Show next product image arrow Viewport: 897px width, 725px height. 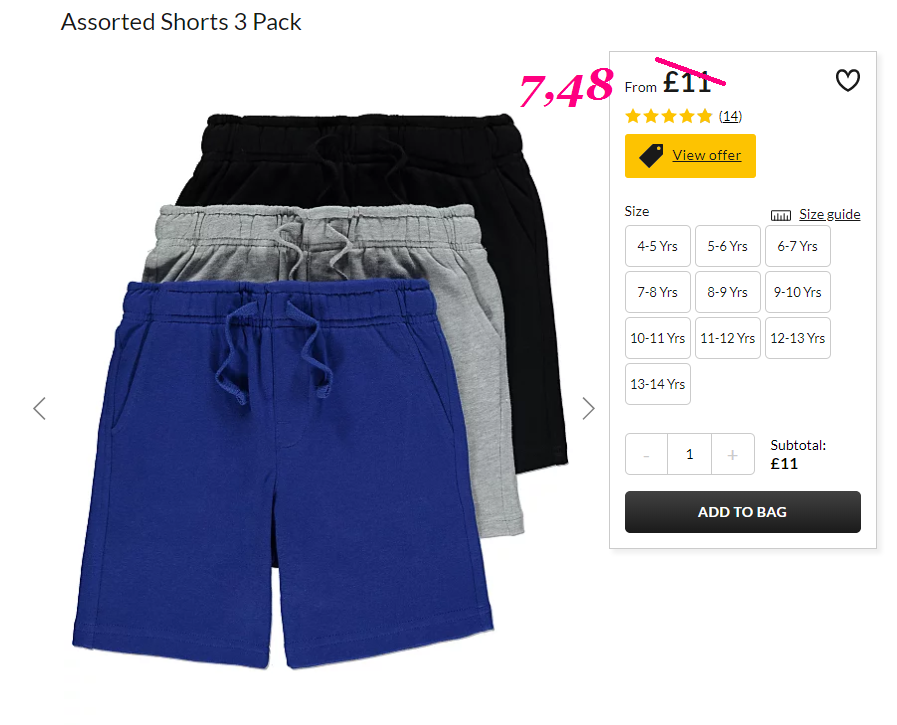588,409
